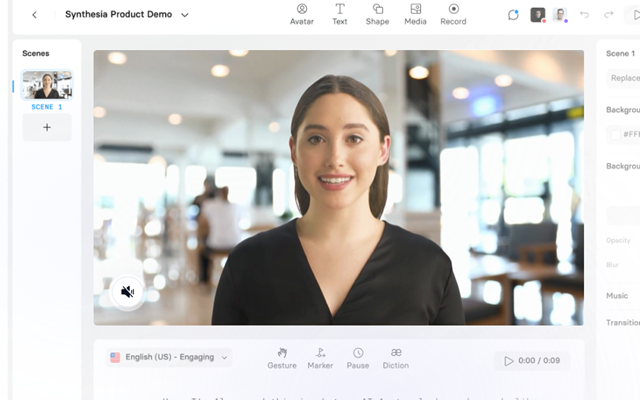Click the Transition label in right panel

[x=623, y=323]
